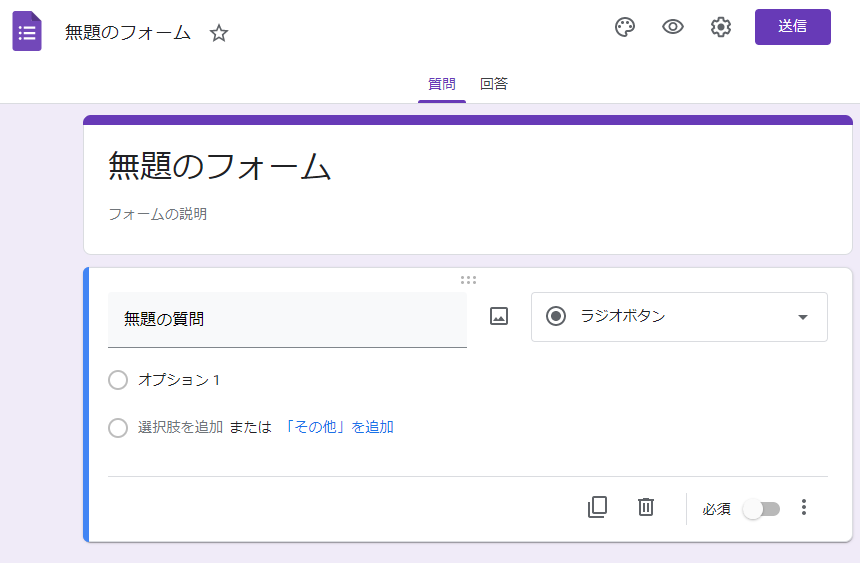Open form settings gear icon
Viewport: 860px width, 563px height.
point(721,27)
